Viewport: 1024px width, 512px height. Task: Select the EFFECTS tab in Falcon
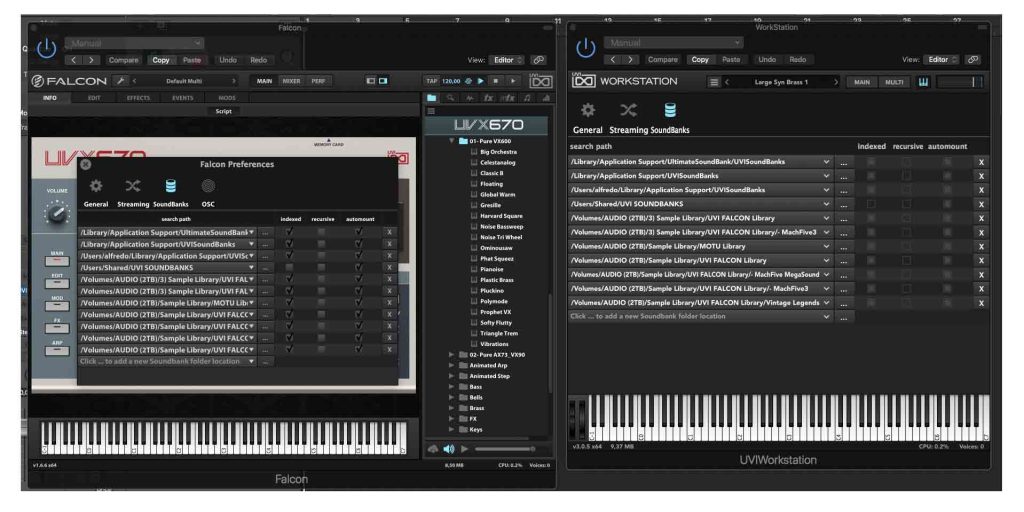138,98
